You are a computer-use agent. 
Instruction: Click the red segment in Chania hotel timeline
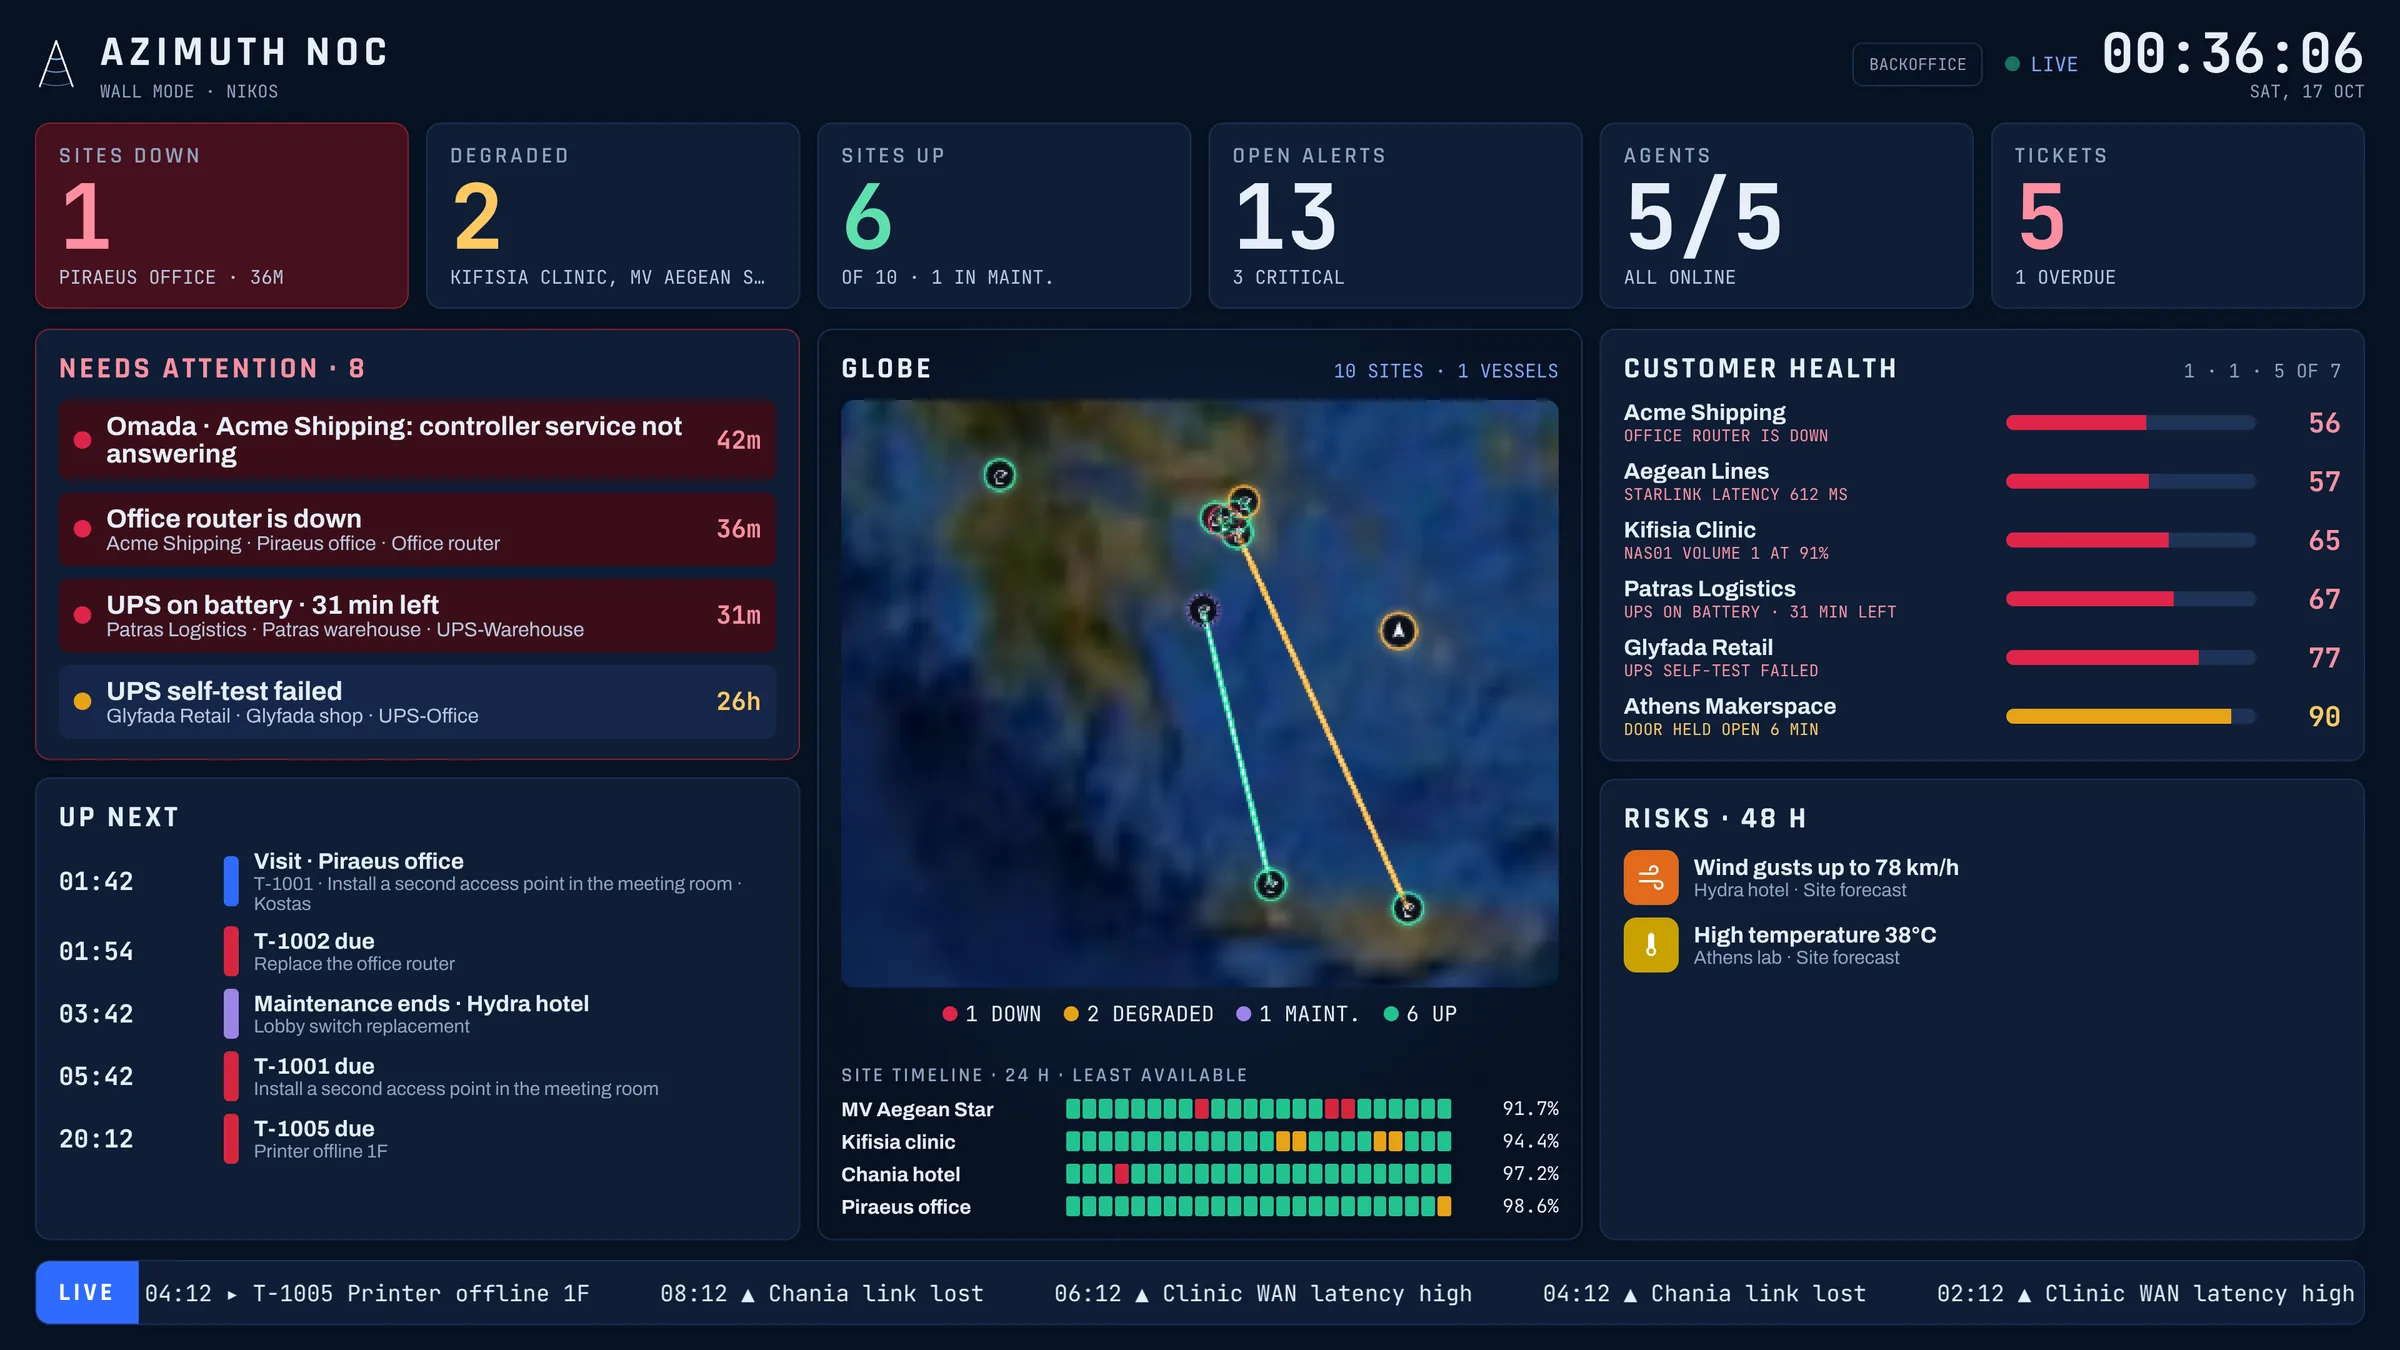click(x=1122, y=1173)
